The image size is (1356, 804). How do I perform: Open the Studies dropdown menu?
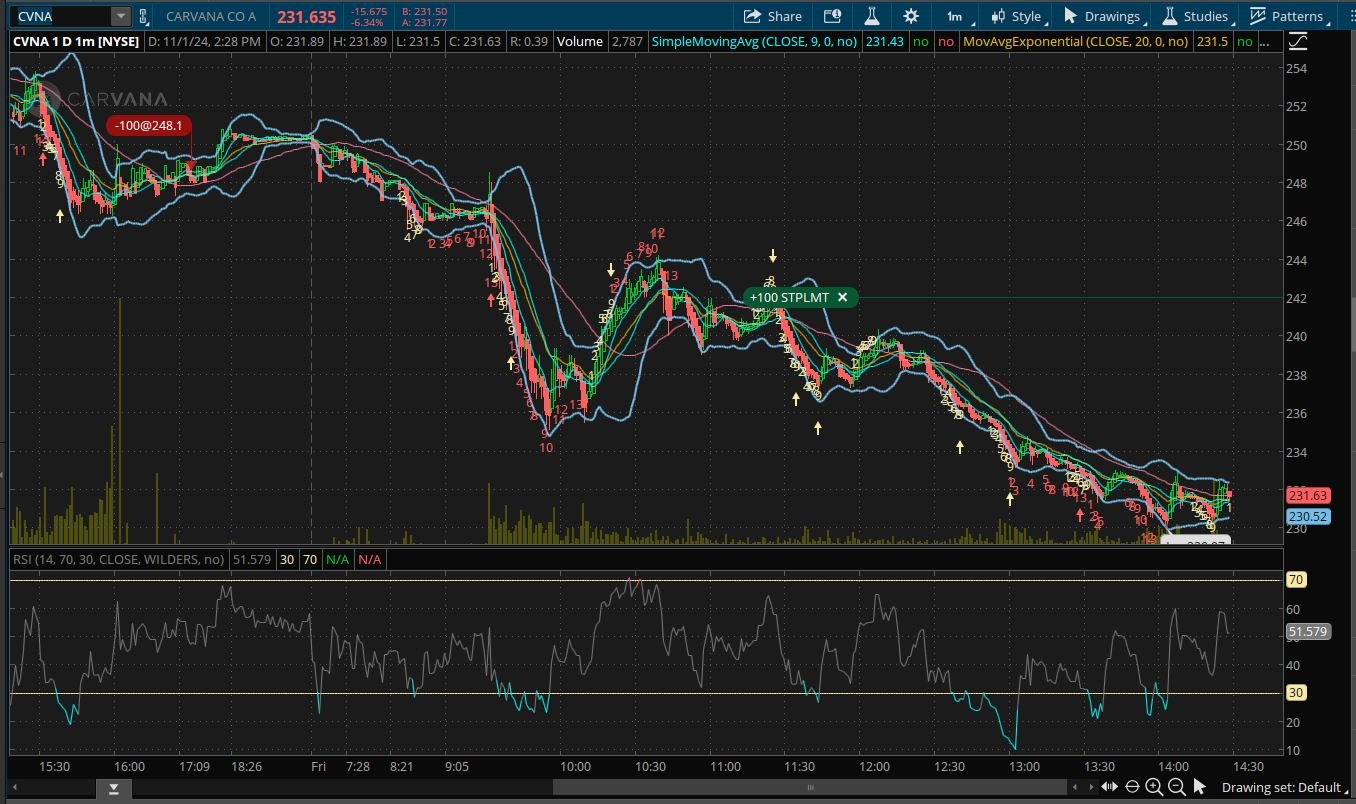point(1195,16)
